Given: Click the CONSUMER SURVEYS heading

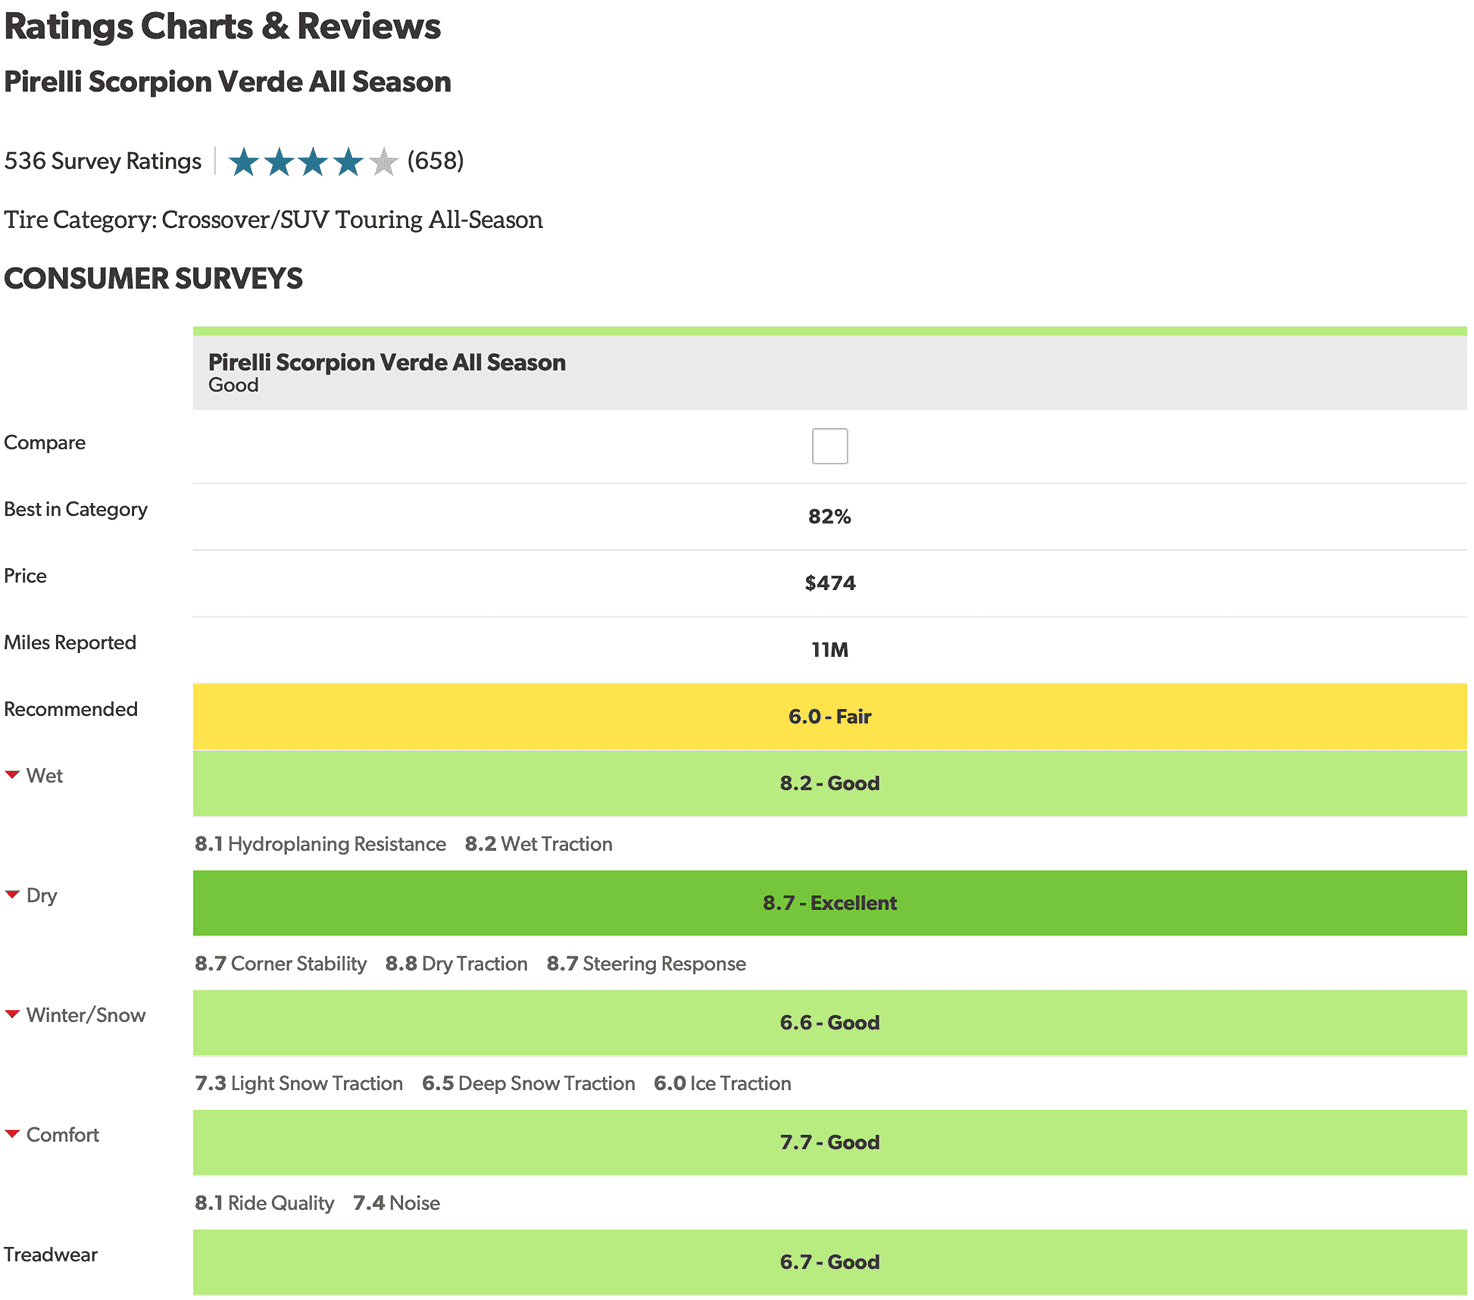Looking at the screenshot, I should coord(154,279).
